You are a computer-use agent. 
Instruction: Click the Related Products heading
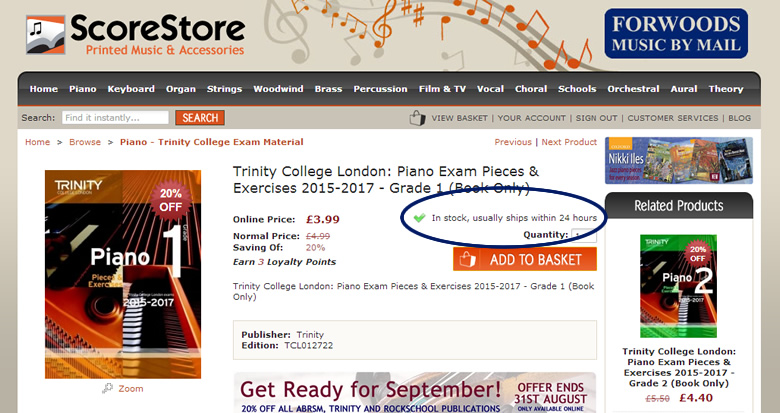(x=679, y=206)
